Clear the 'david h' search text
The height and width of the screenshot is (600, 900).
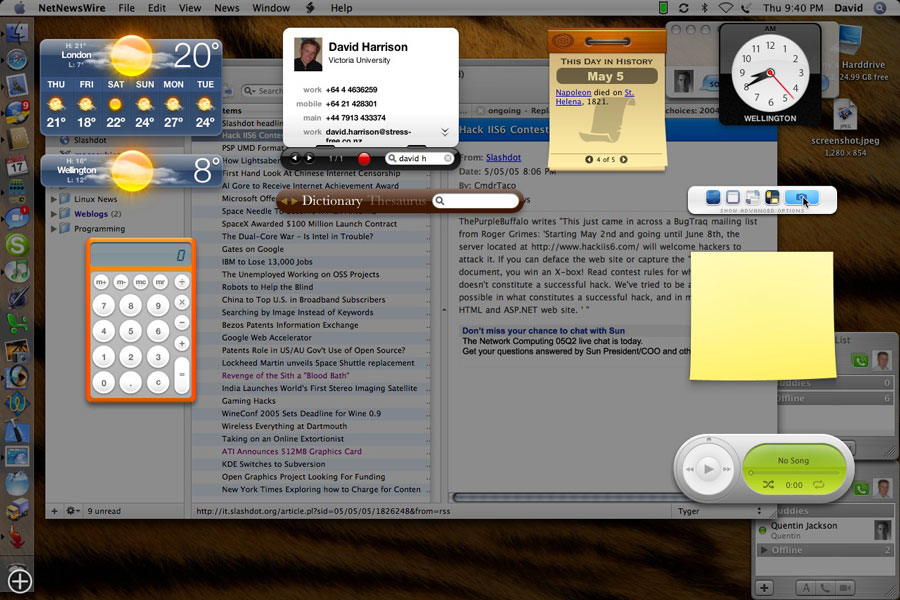pyautogui.click(x=448, y=158)
